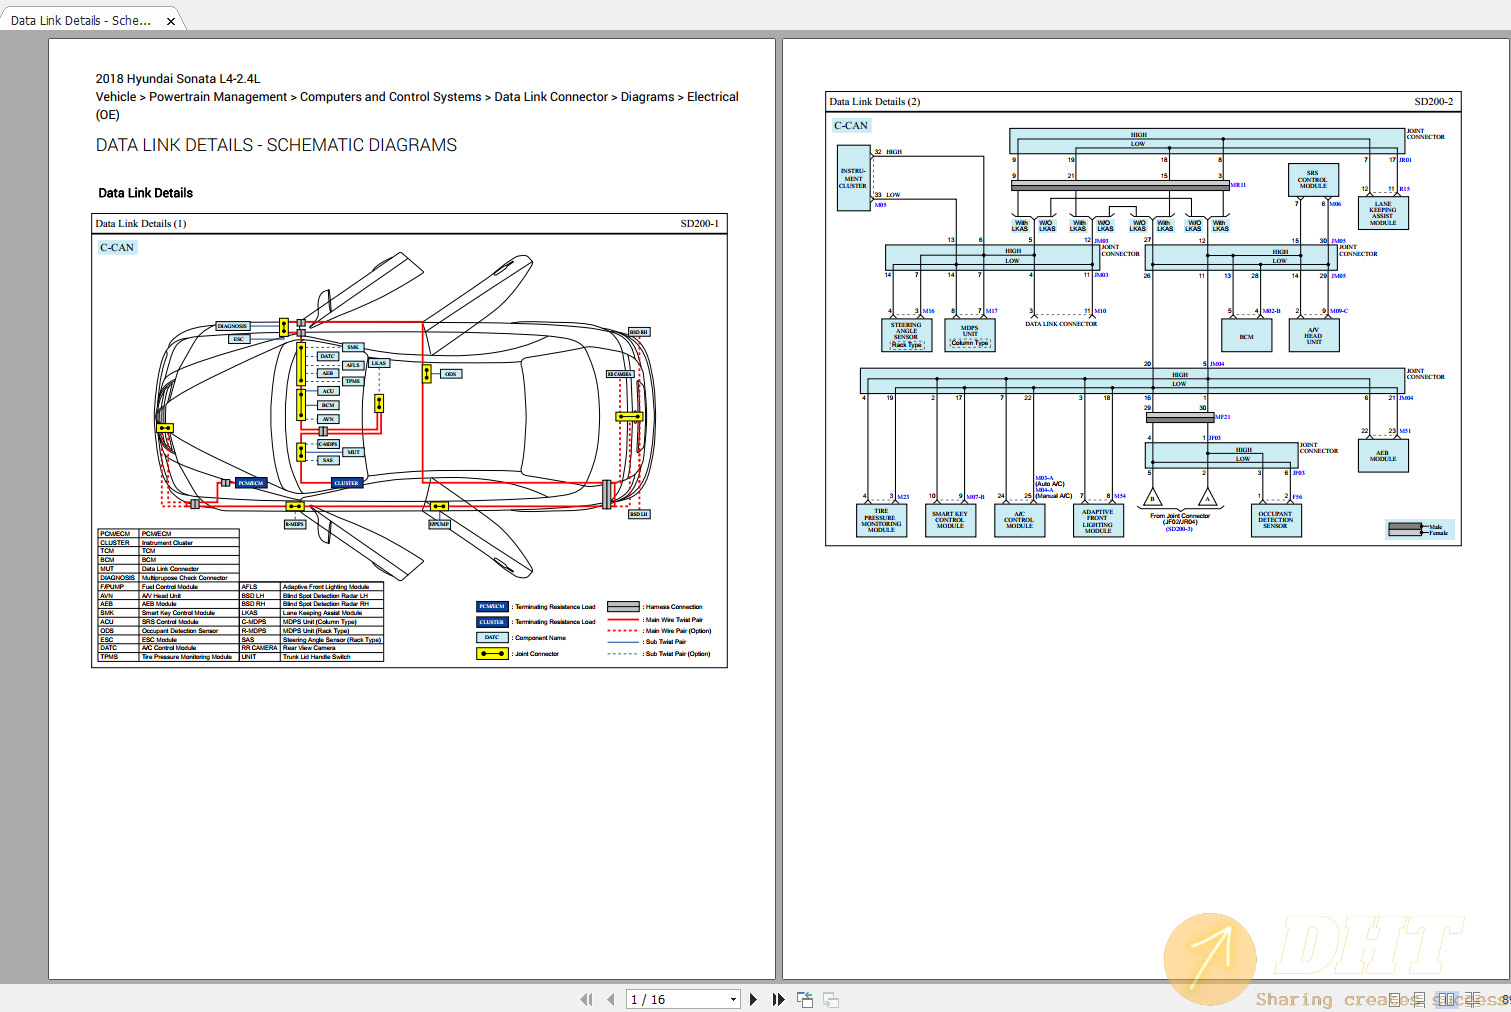Click the R-MDPS component label below the car
Screen dimensions: 1511x1012
pos(294,524)
